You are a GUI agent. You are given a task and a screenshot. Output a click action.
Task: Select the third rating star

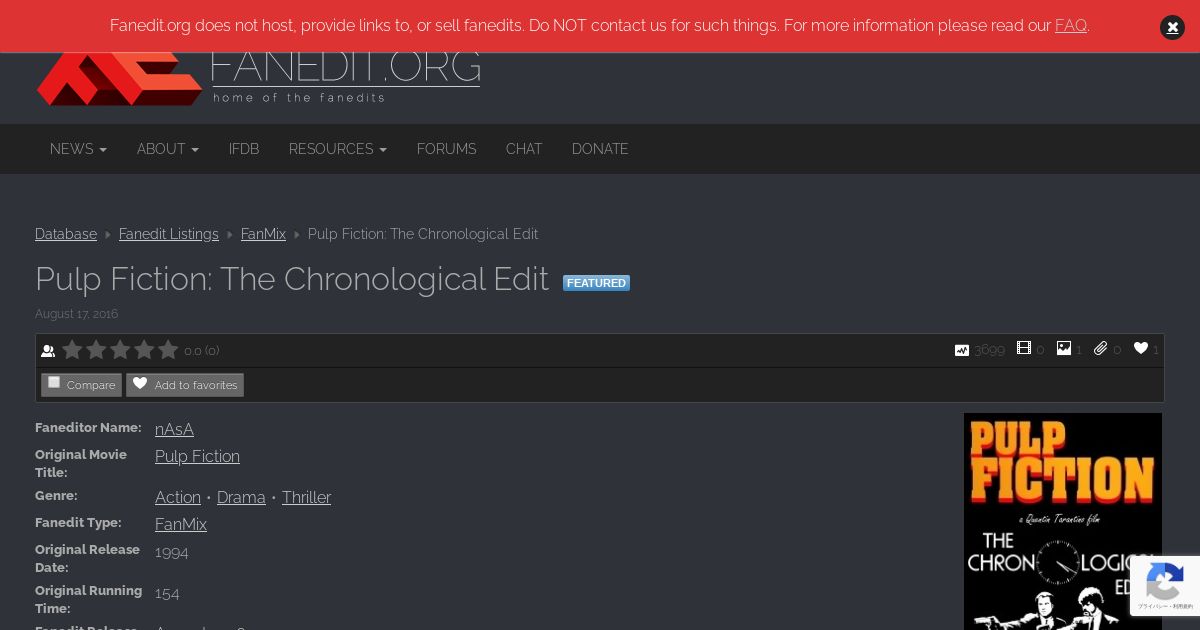pos(120,350)
